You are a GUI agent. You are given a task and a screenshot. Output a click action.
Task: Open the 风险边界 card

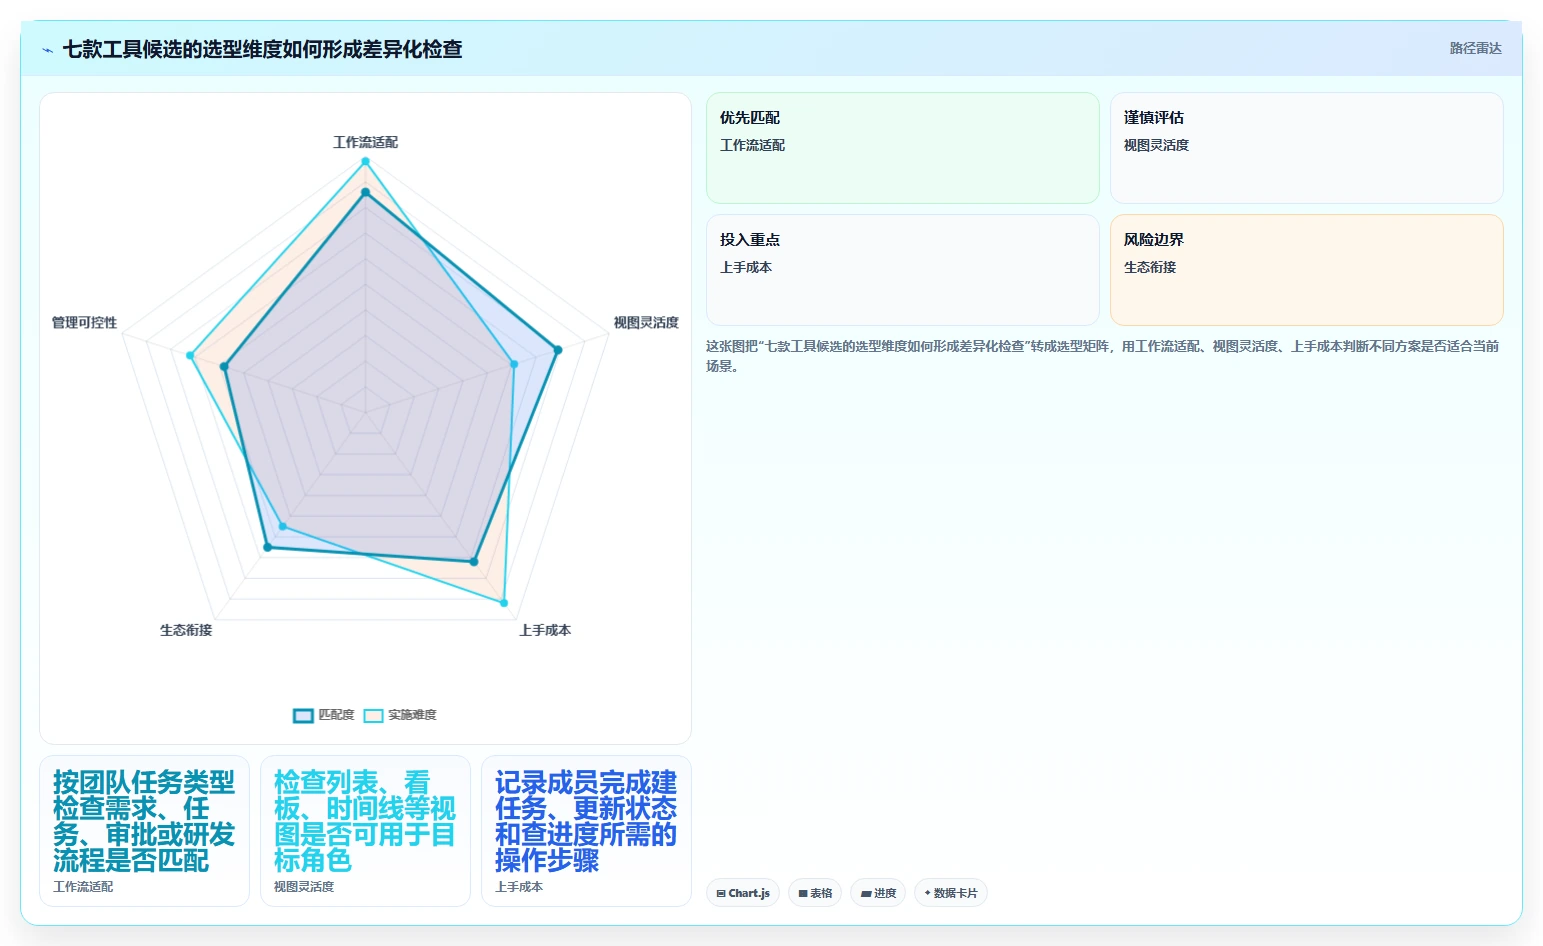[x=1306, y=270]
